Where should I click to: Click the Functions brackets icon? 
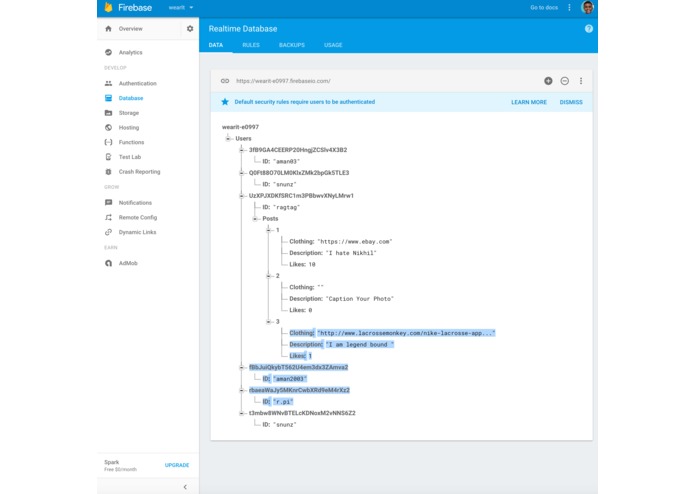pos(108,142)
